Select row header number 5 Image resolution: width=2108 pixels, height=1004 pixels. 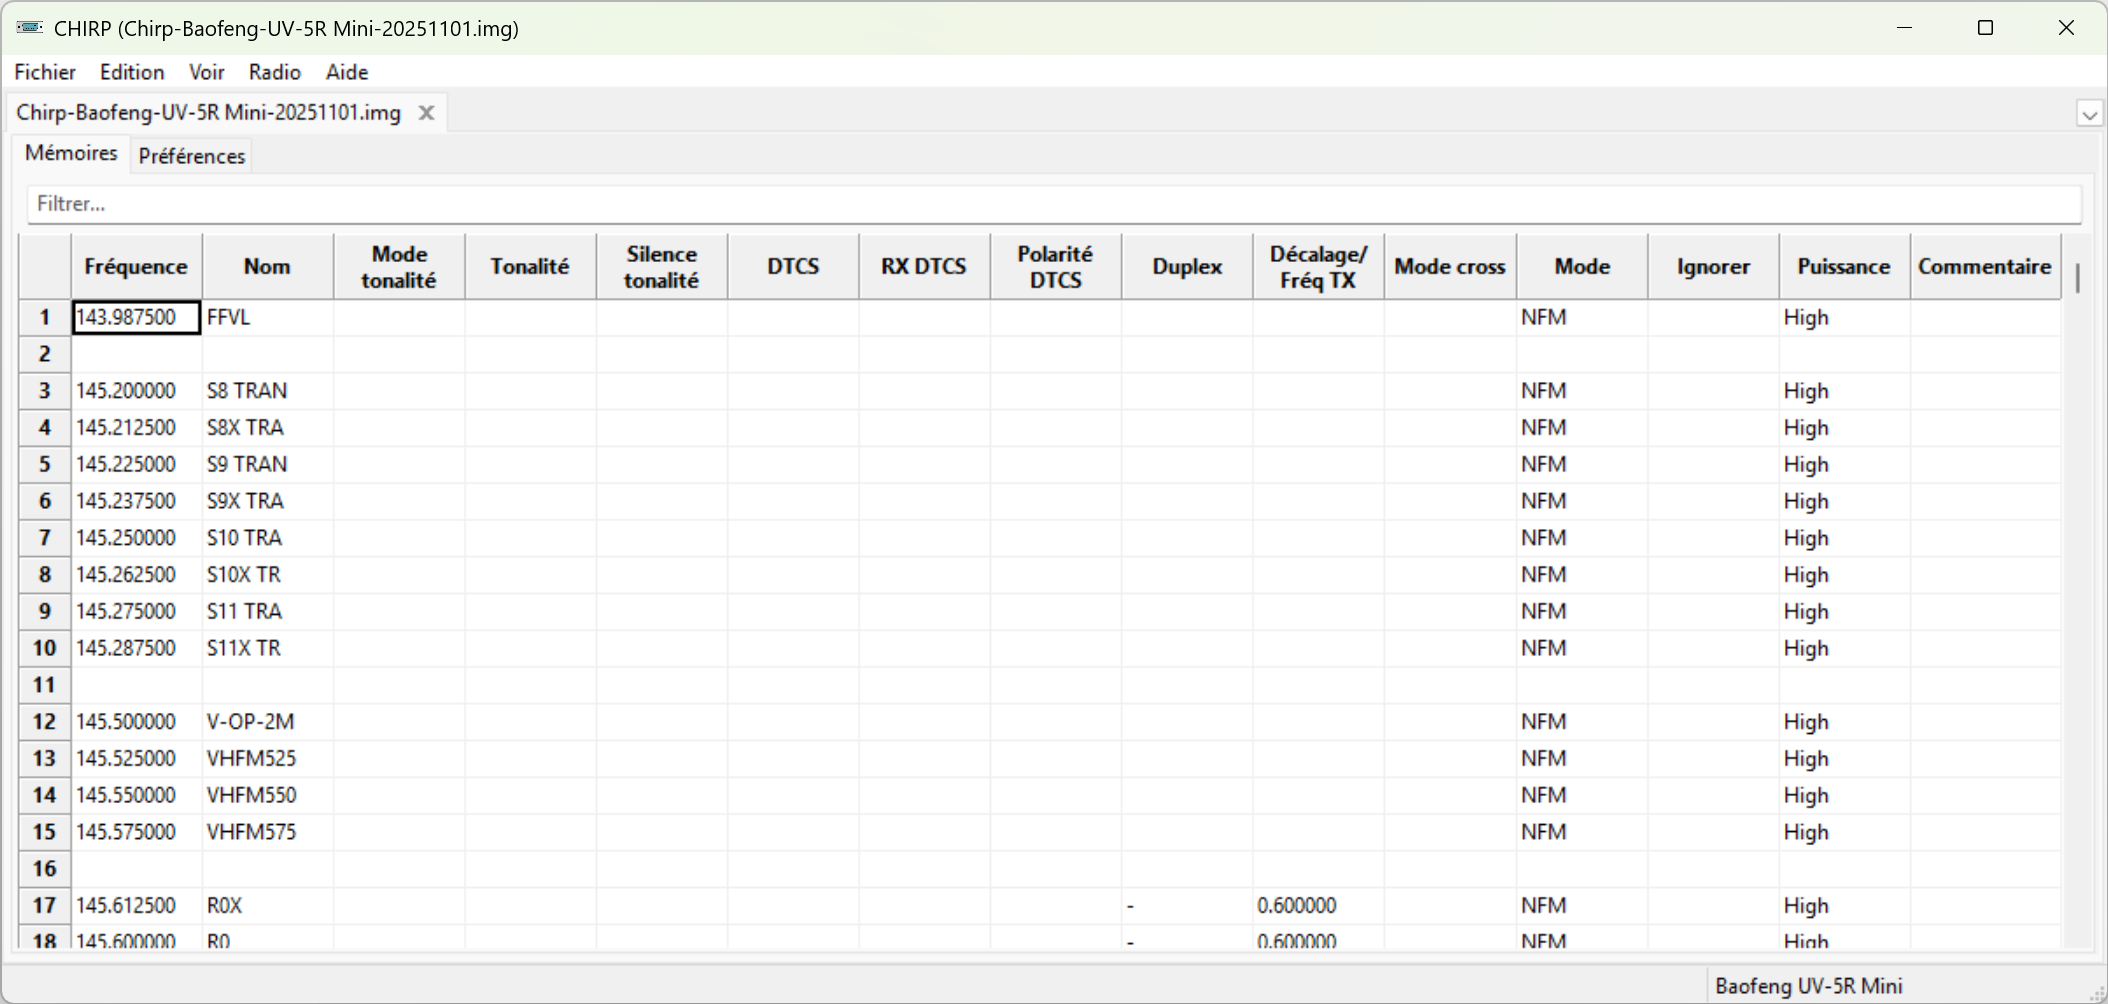click(x=45, y=465)
